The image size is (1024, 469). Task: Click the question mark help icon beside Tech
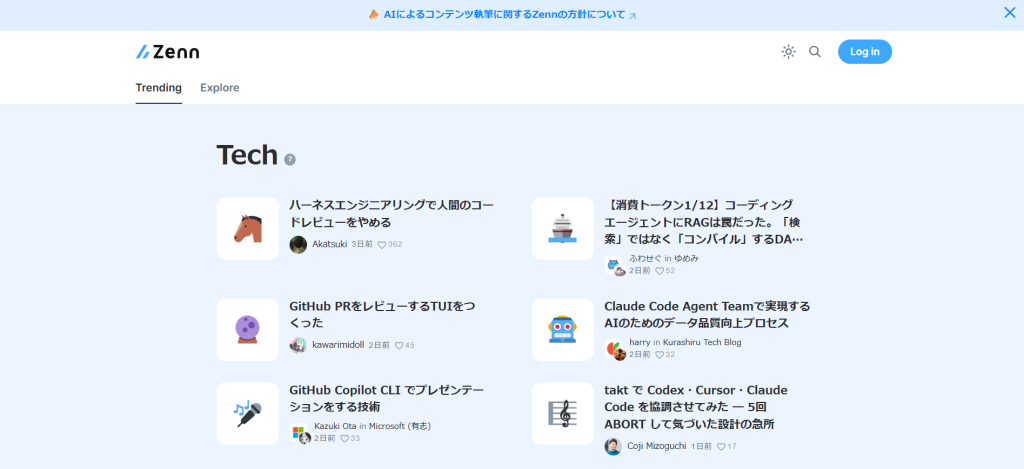pos(290,159)
